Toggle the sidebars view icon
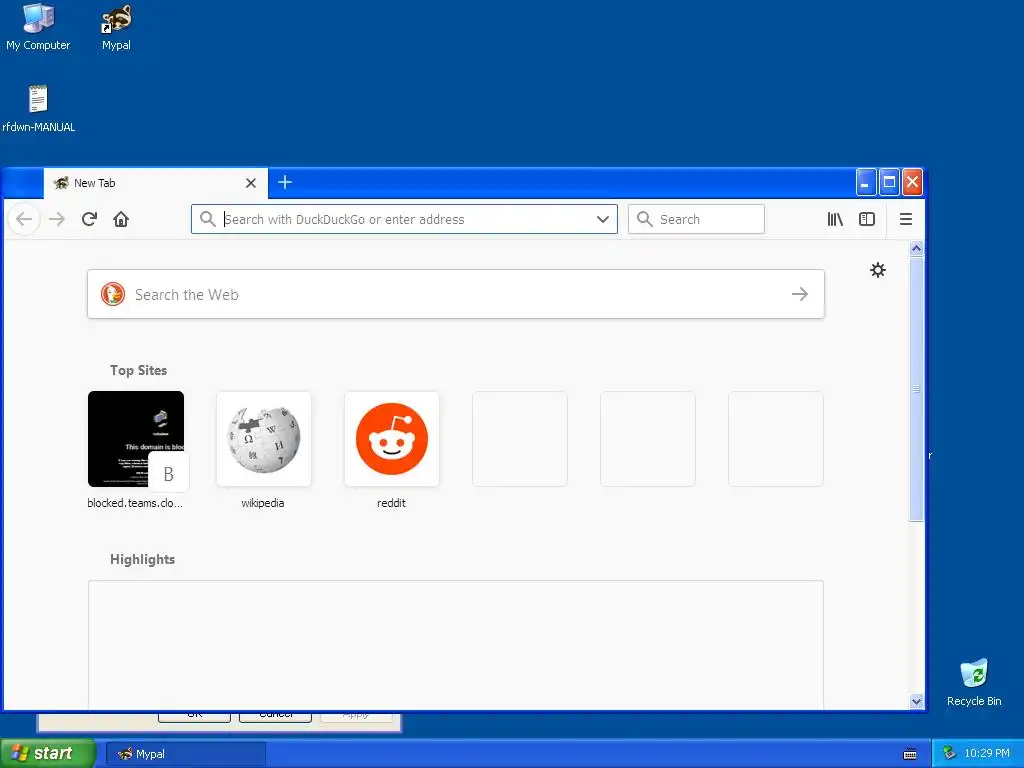 coord(867,219)
